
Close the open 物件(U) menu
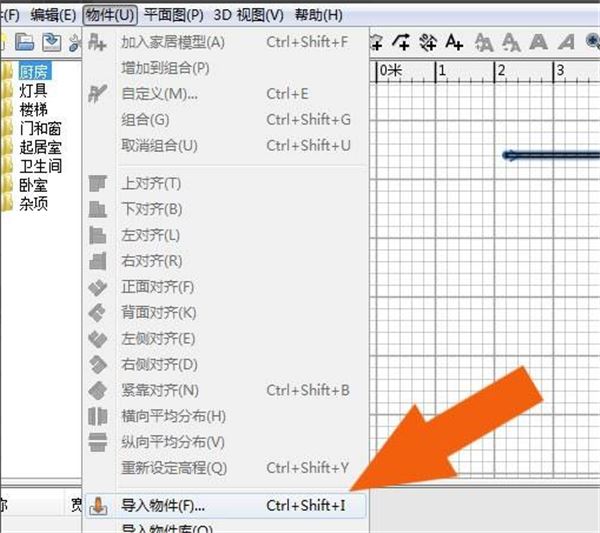[110, 15]
